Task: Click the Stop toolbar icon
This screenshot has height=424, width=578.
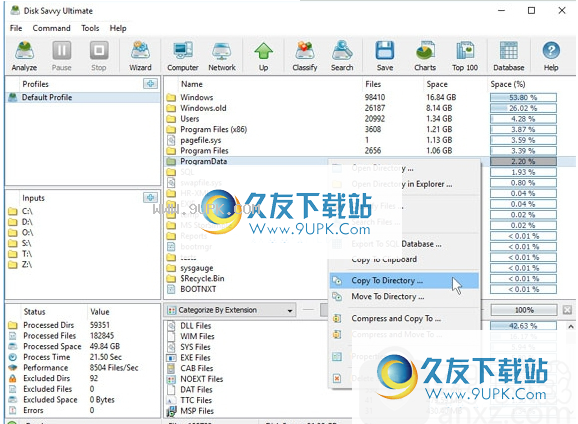Action: (99, 56)
